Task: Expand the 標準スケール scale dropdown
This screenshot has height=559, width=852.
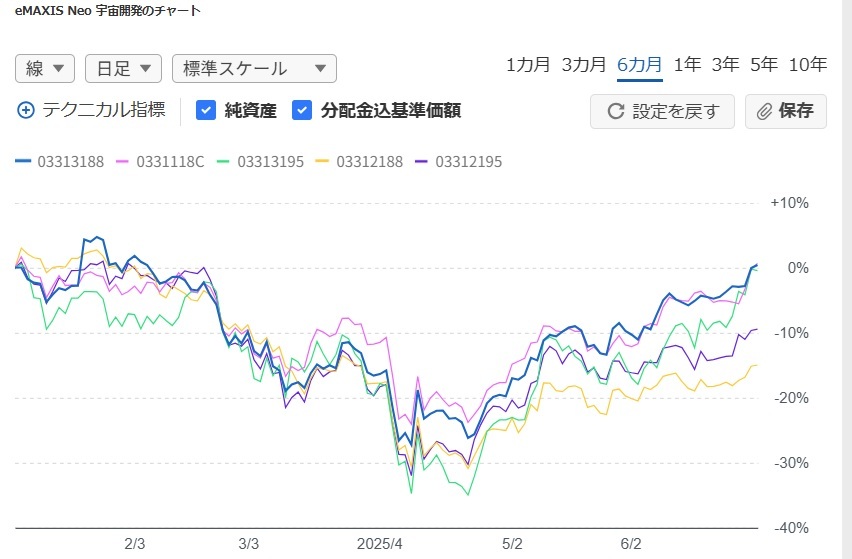Action: click(x=254, y=68)
